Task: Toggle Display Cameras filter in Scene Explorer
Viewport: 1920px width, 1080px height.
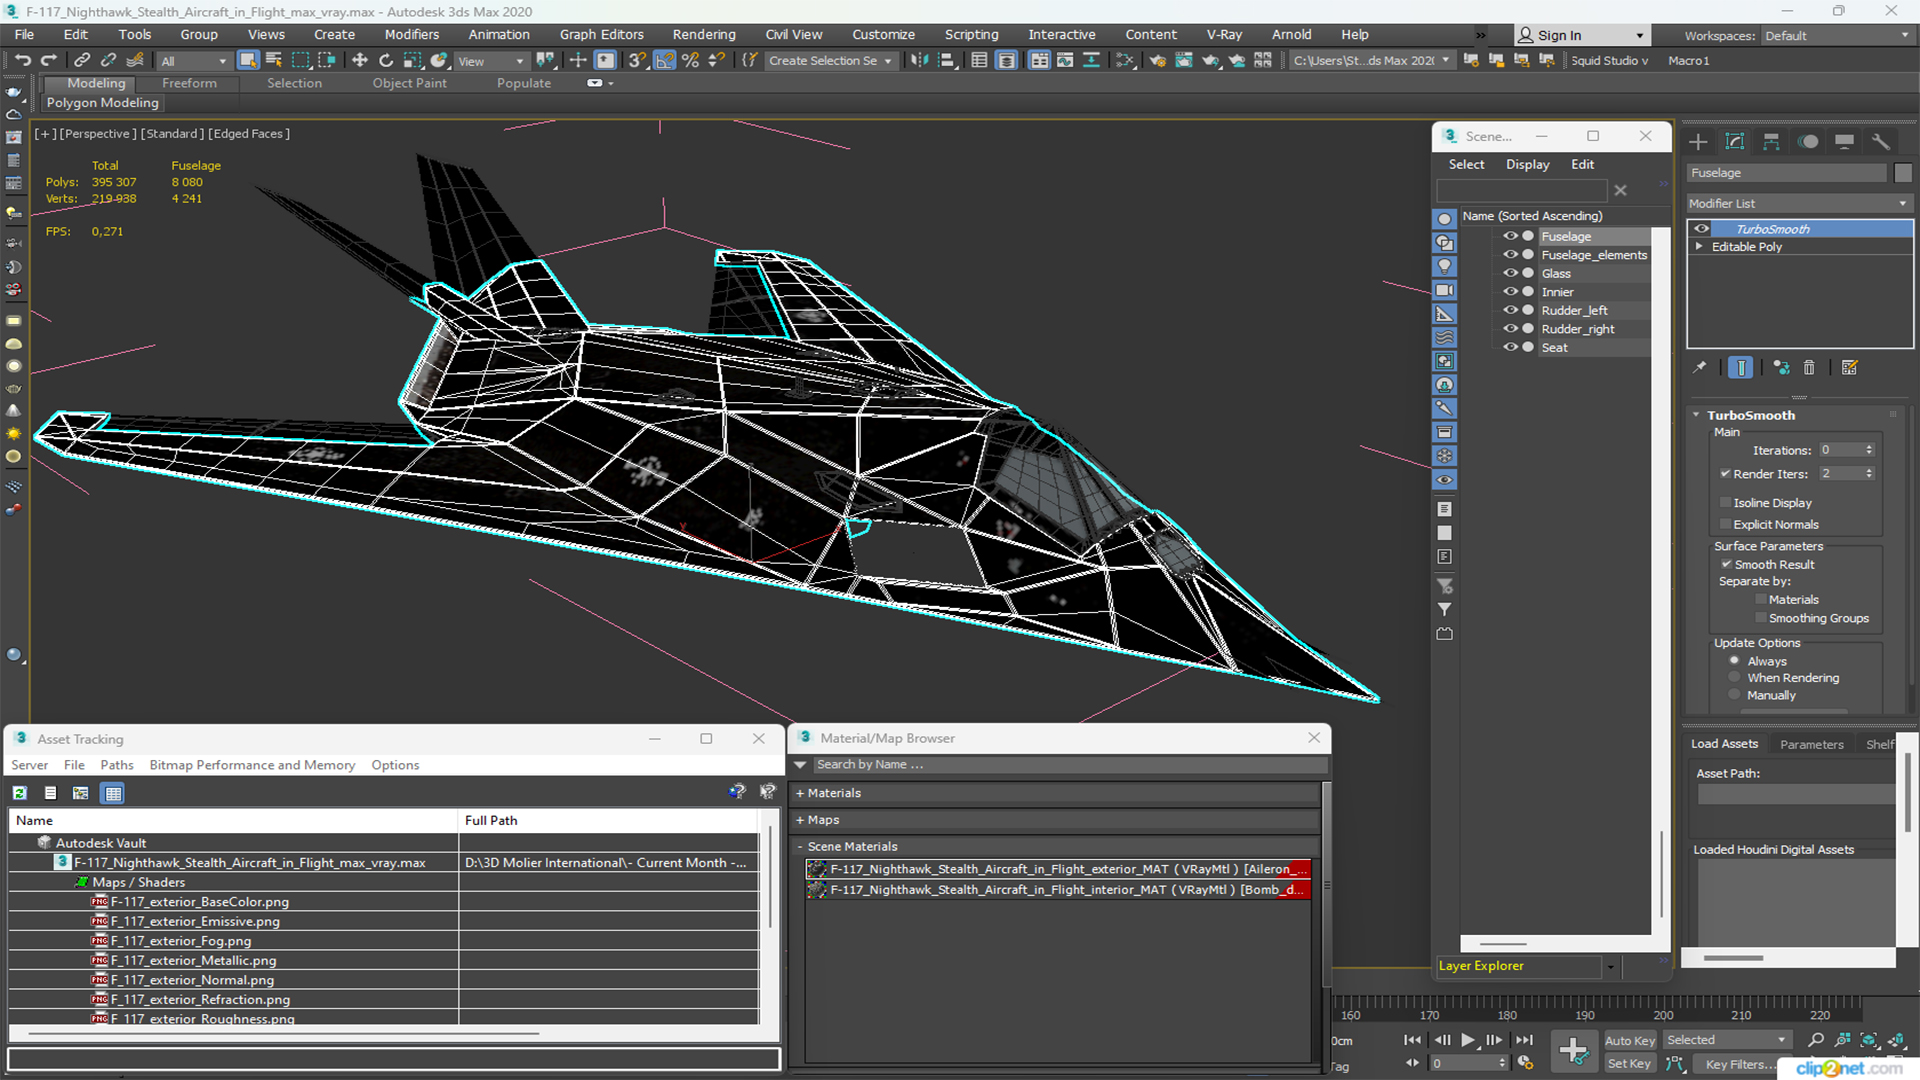Action: click(x=1444, y=290)
